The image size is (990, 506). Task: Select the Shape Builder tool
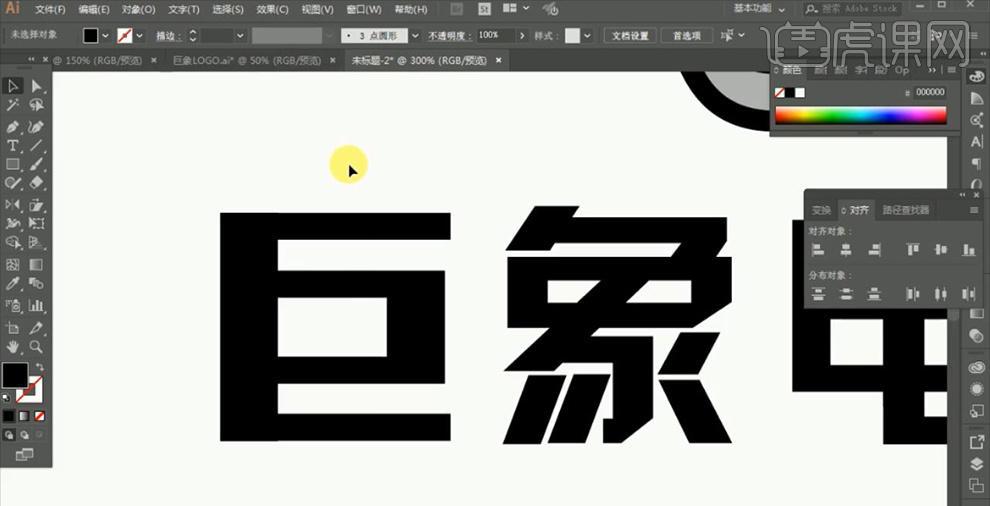coord(12,243)
